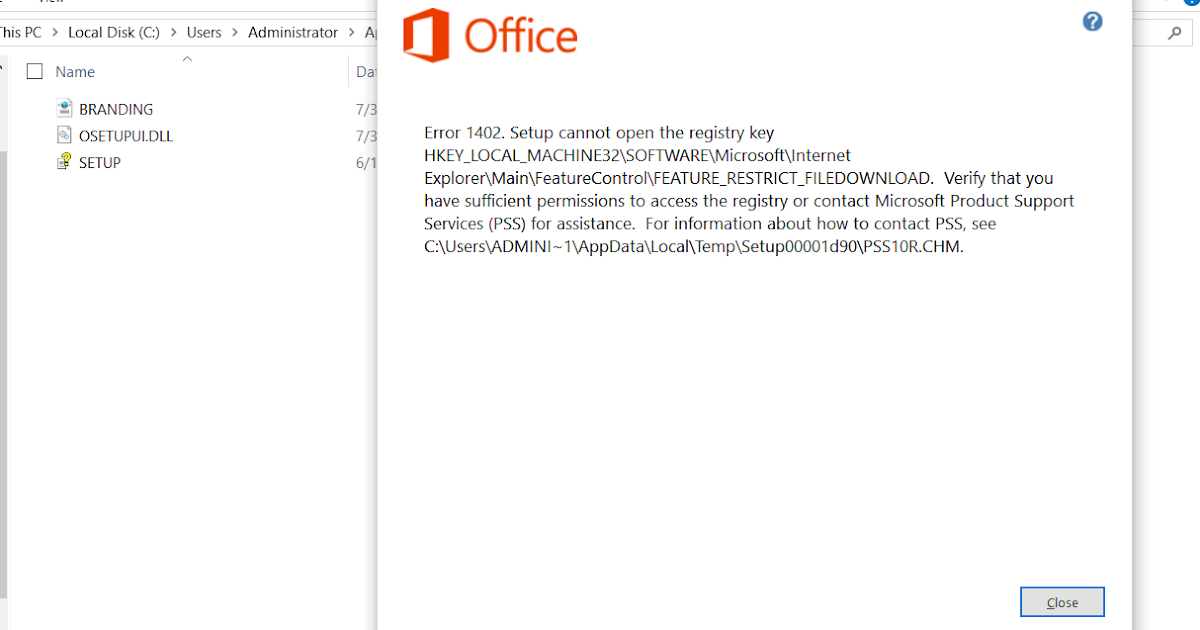Expand the chevron after Local Disk (C:)
This screenshot has height=630, width=1200.
173,33
